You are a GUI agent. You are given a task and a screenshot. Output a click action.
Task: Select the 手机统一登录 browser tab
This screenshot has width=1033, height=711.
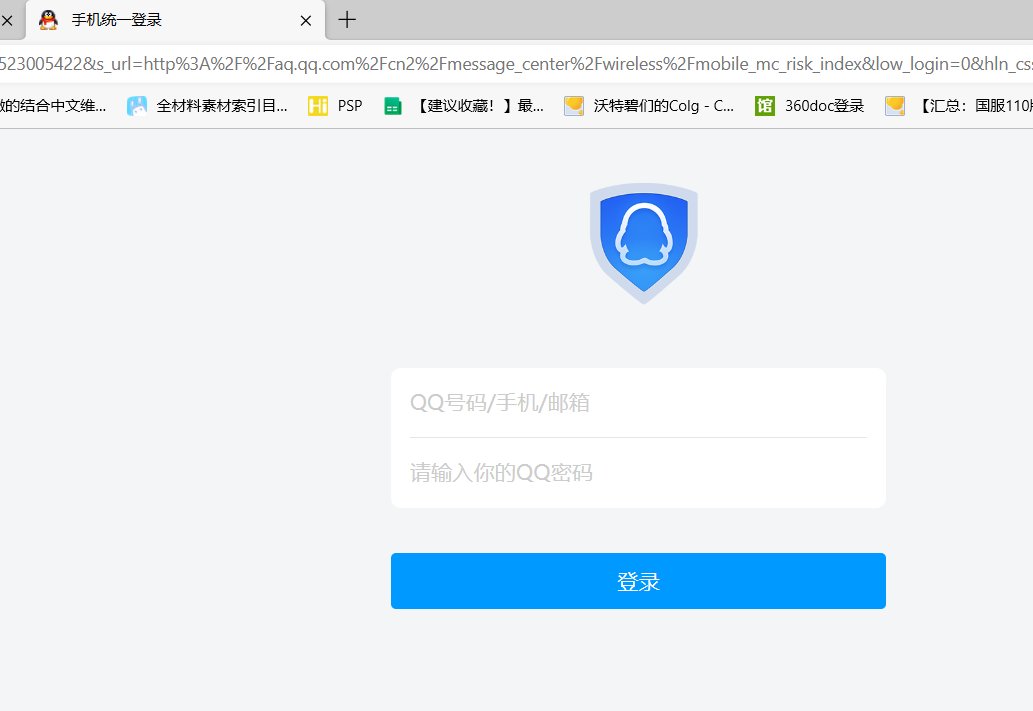point(175,20)
